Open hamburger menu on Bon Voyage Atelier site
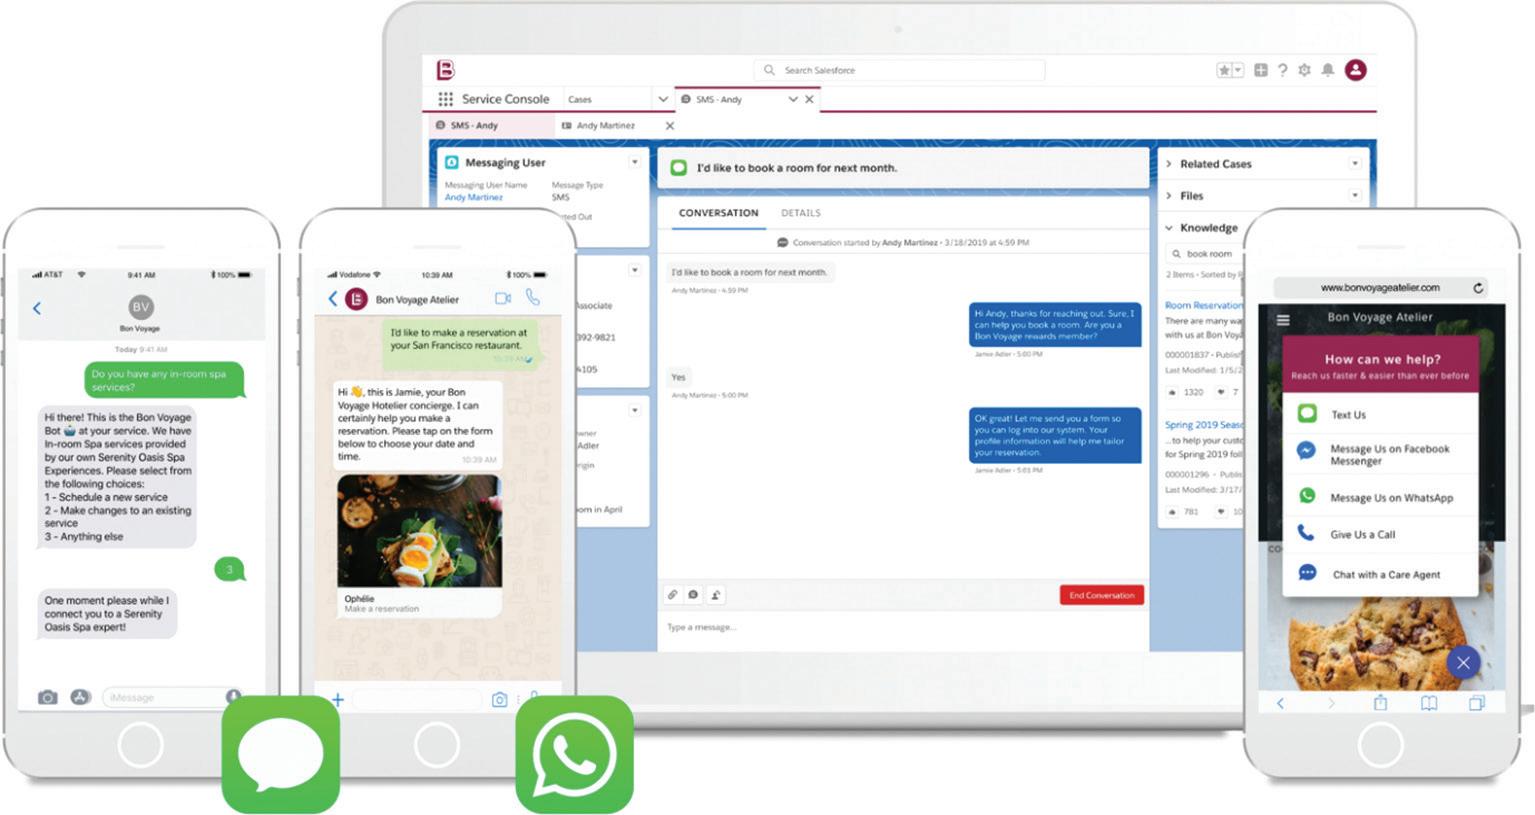1535x815 pixels. pyautogui.click(x=1283, y=320)
